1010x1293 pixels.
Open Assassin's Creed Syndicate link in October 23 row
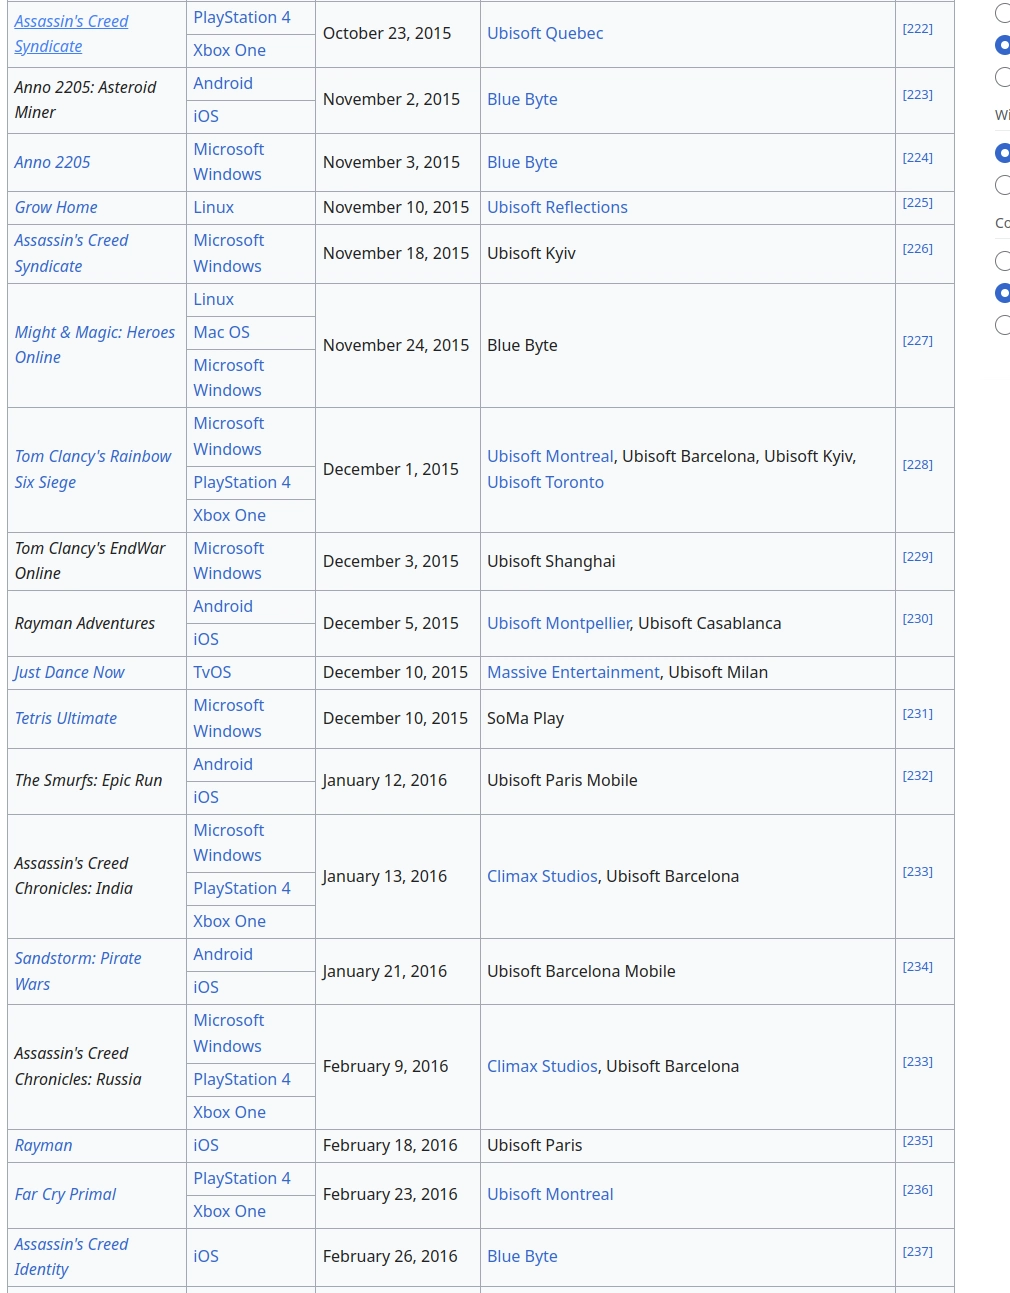(71, 34)
